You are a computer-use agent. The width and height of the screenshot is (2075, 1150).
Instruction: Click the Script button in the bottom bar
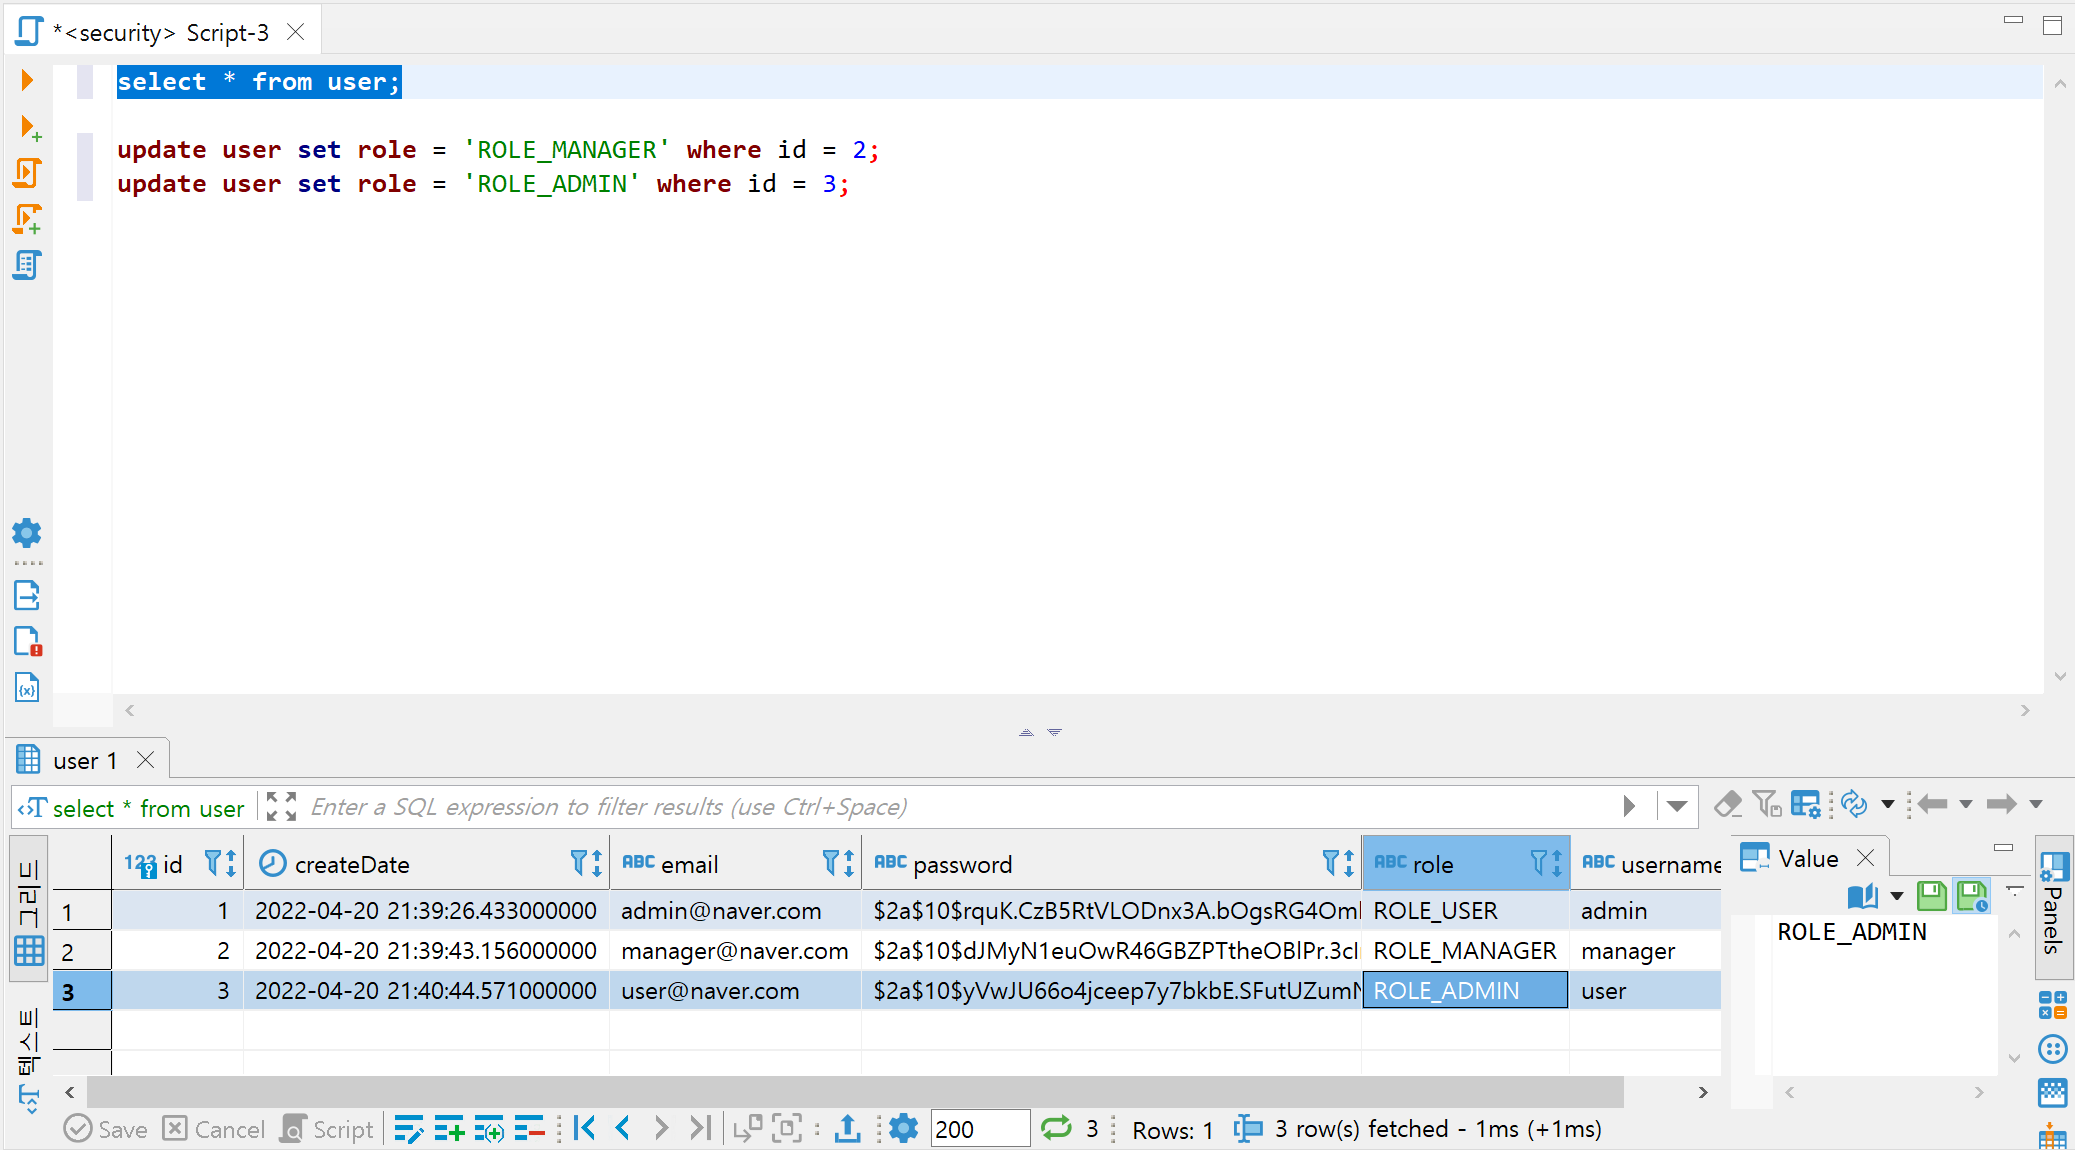pyautogui.click(x=327, y=1129)
